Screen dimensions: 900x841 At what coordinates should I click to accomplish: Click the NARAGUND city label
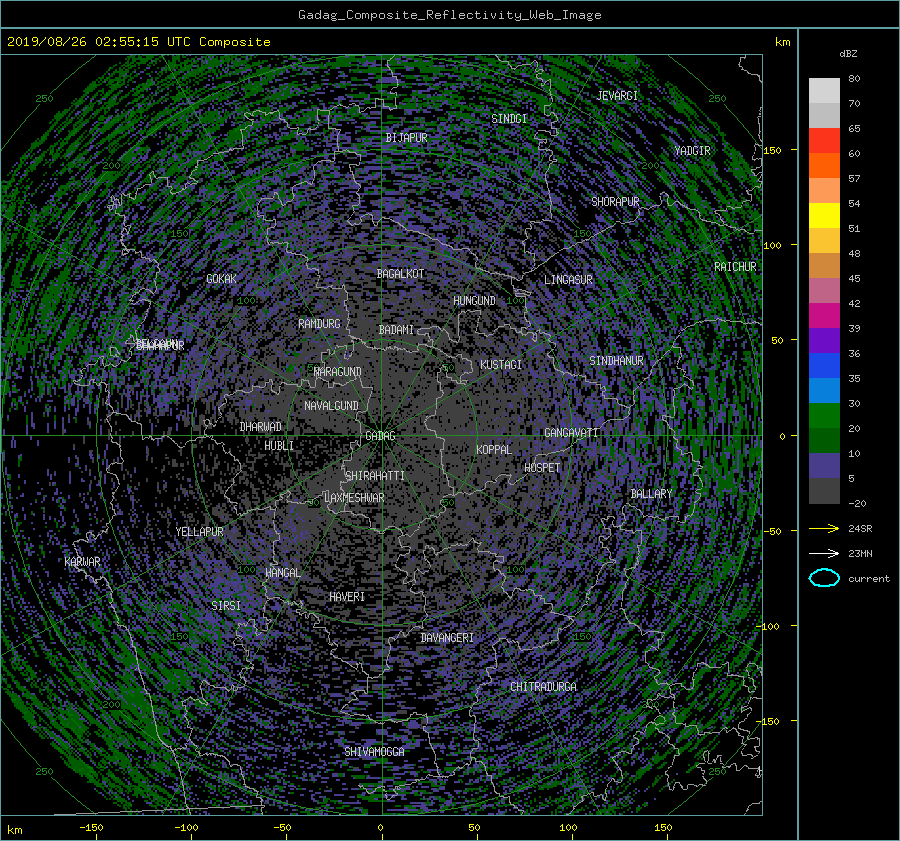pos(338,372)
